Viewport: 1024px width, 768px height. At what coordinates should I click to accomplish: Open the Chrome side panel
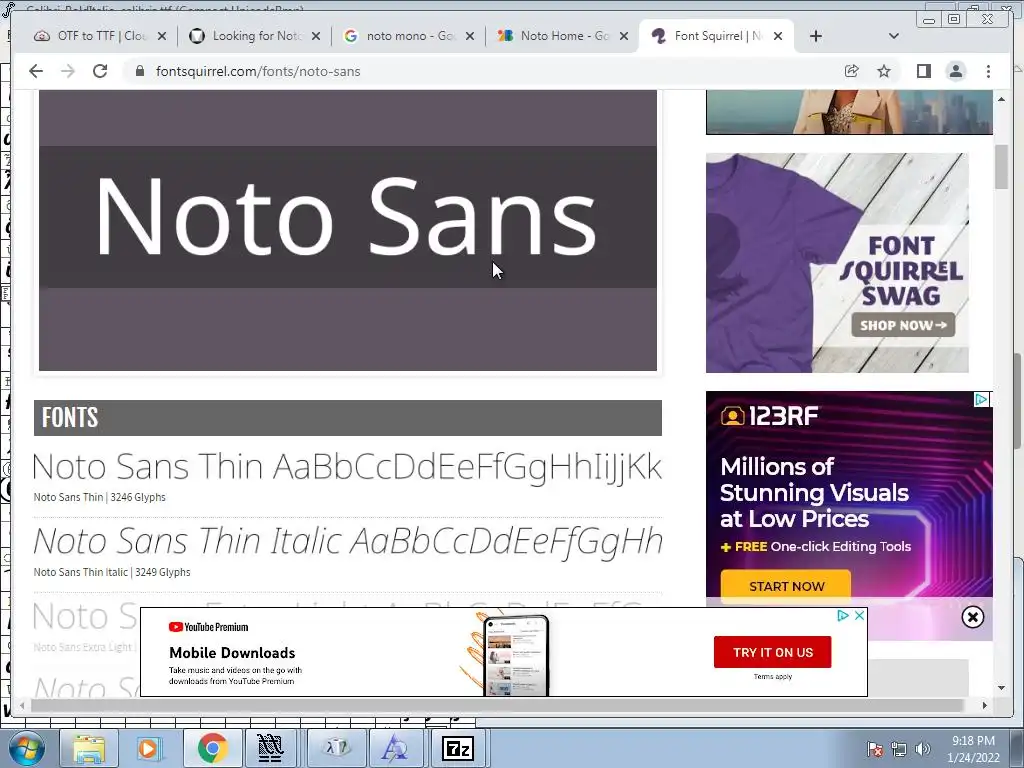click(923, 71)
